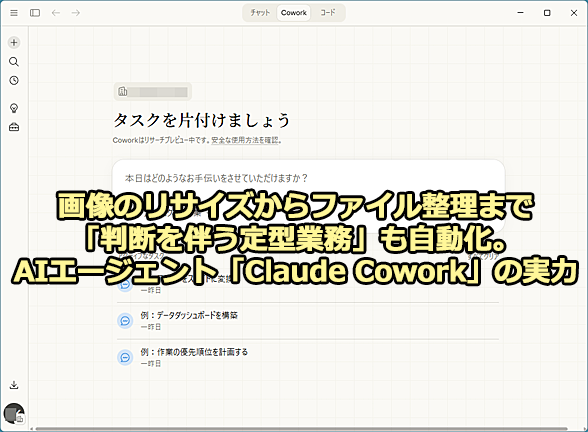Switch to the コード tab
This screenshot has height=432, width=588.
[328, 13]
